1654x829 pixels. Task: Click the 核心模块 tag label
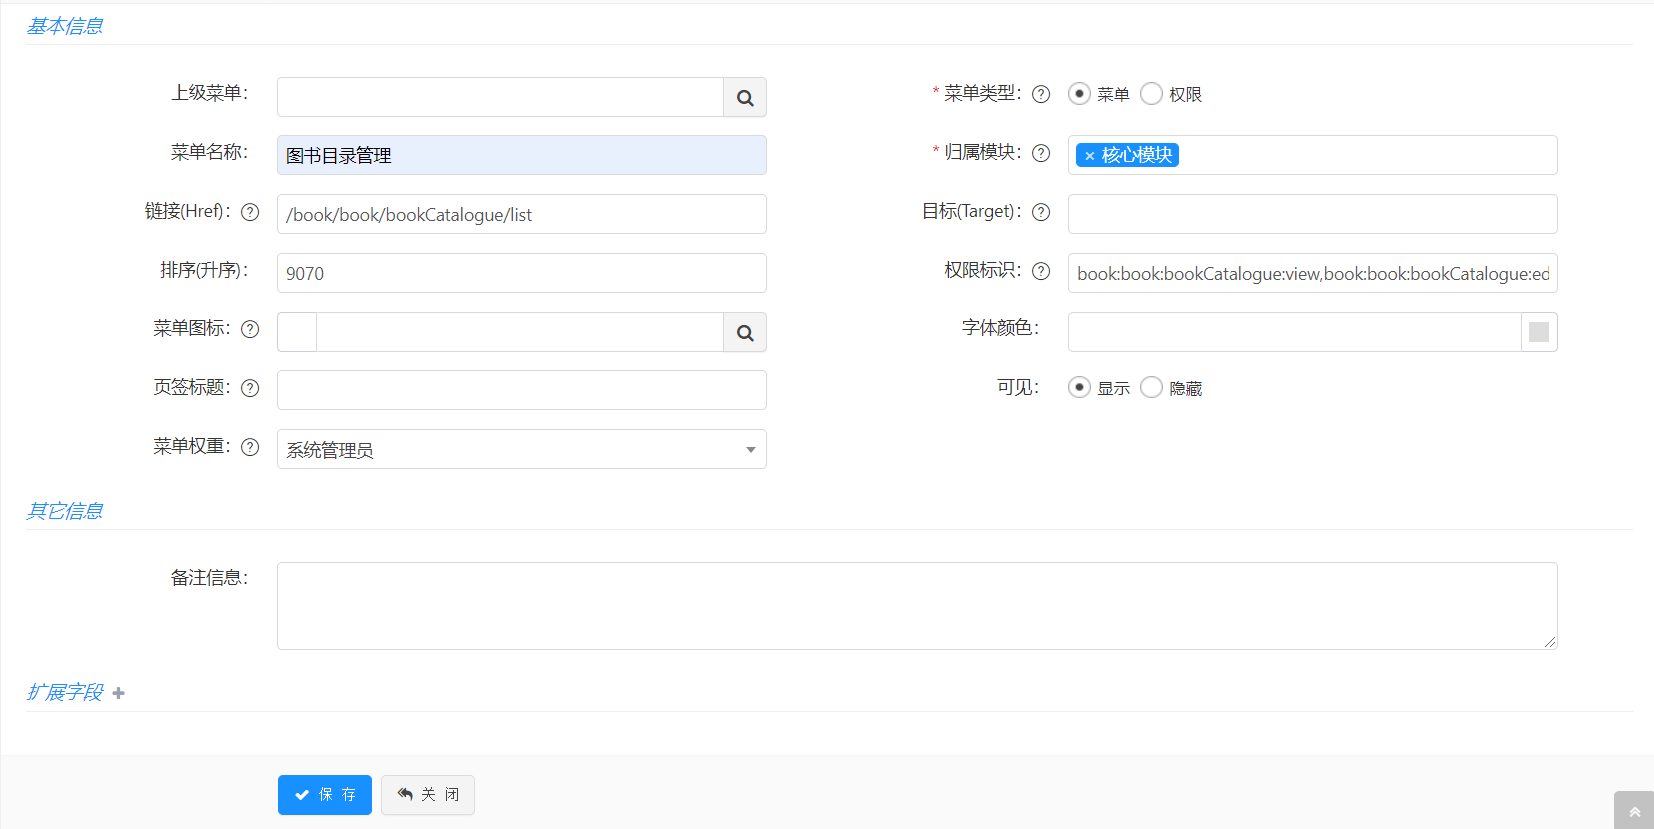click(1137, 155)
